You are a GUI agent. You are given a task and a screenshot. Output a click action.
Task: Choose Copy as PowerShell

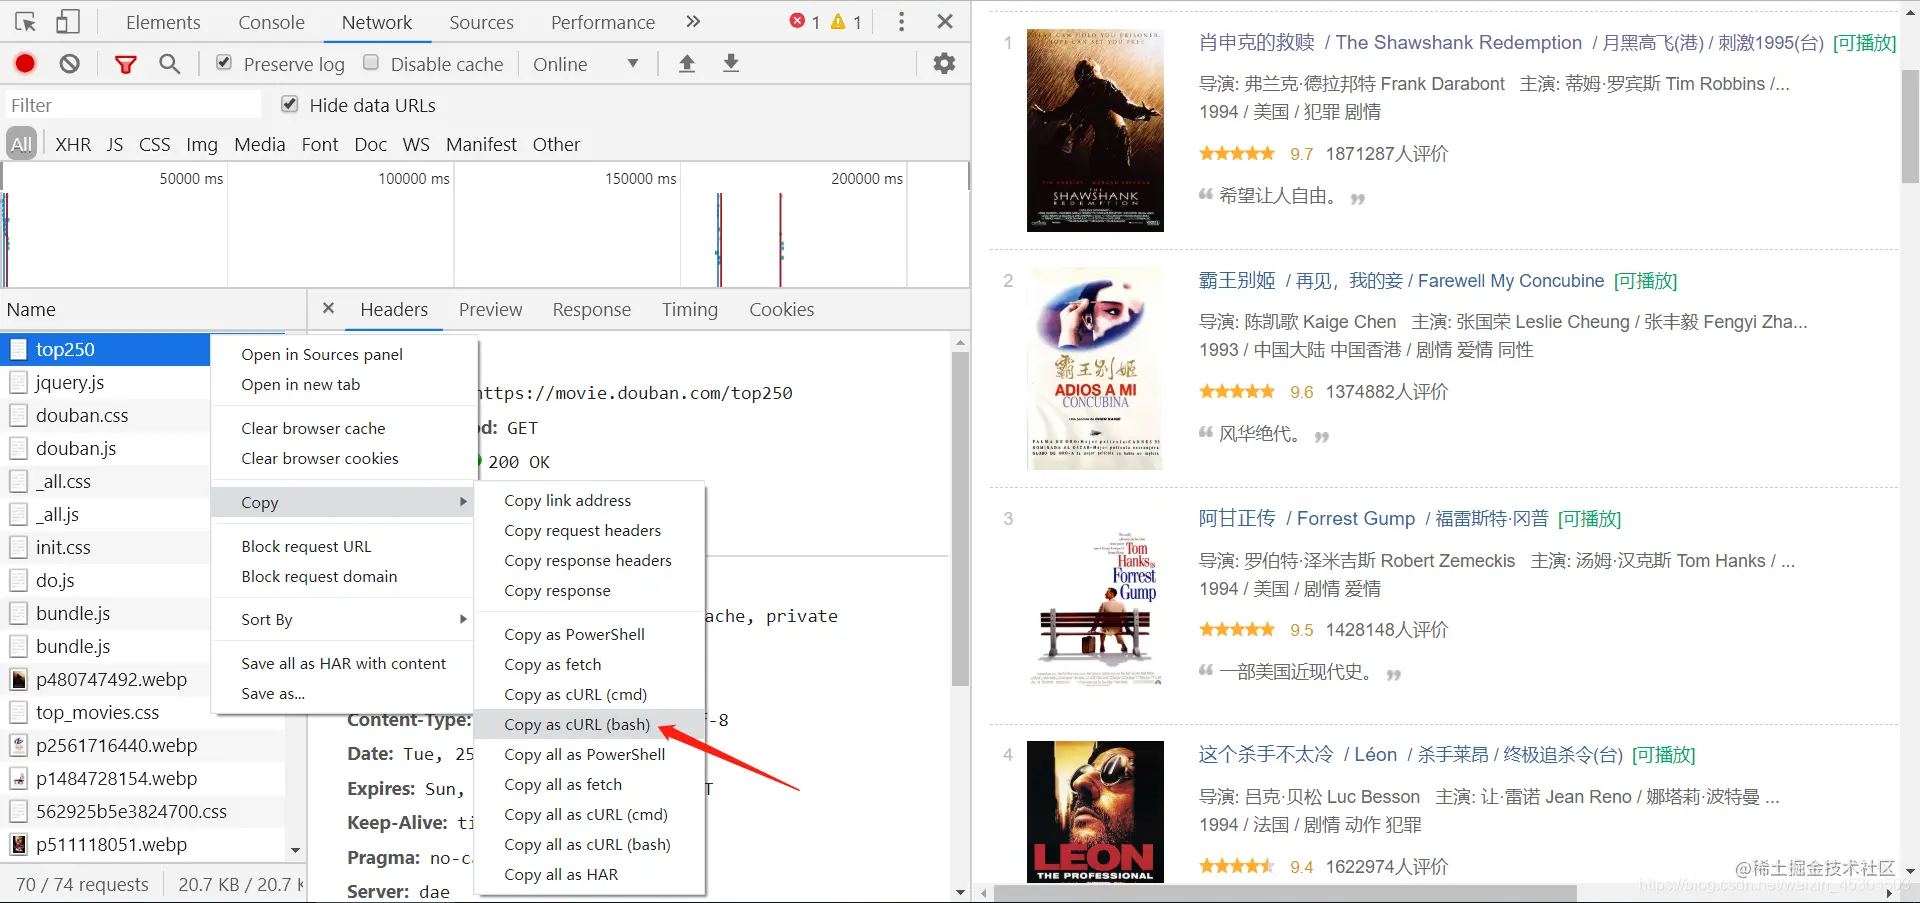click(x=590, y=634)
